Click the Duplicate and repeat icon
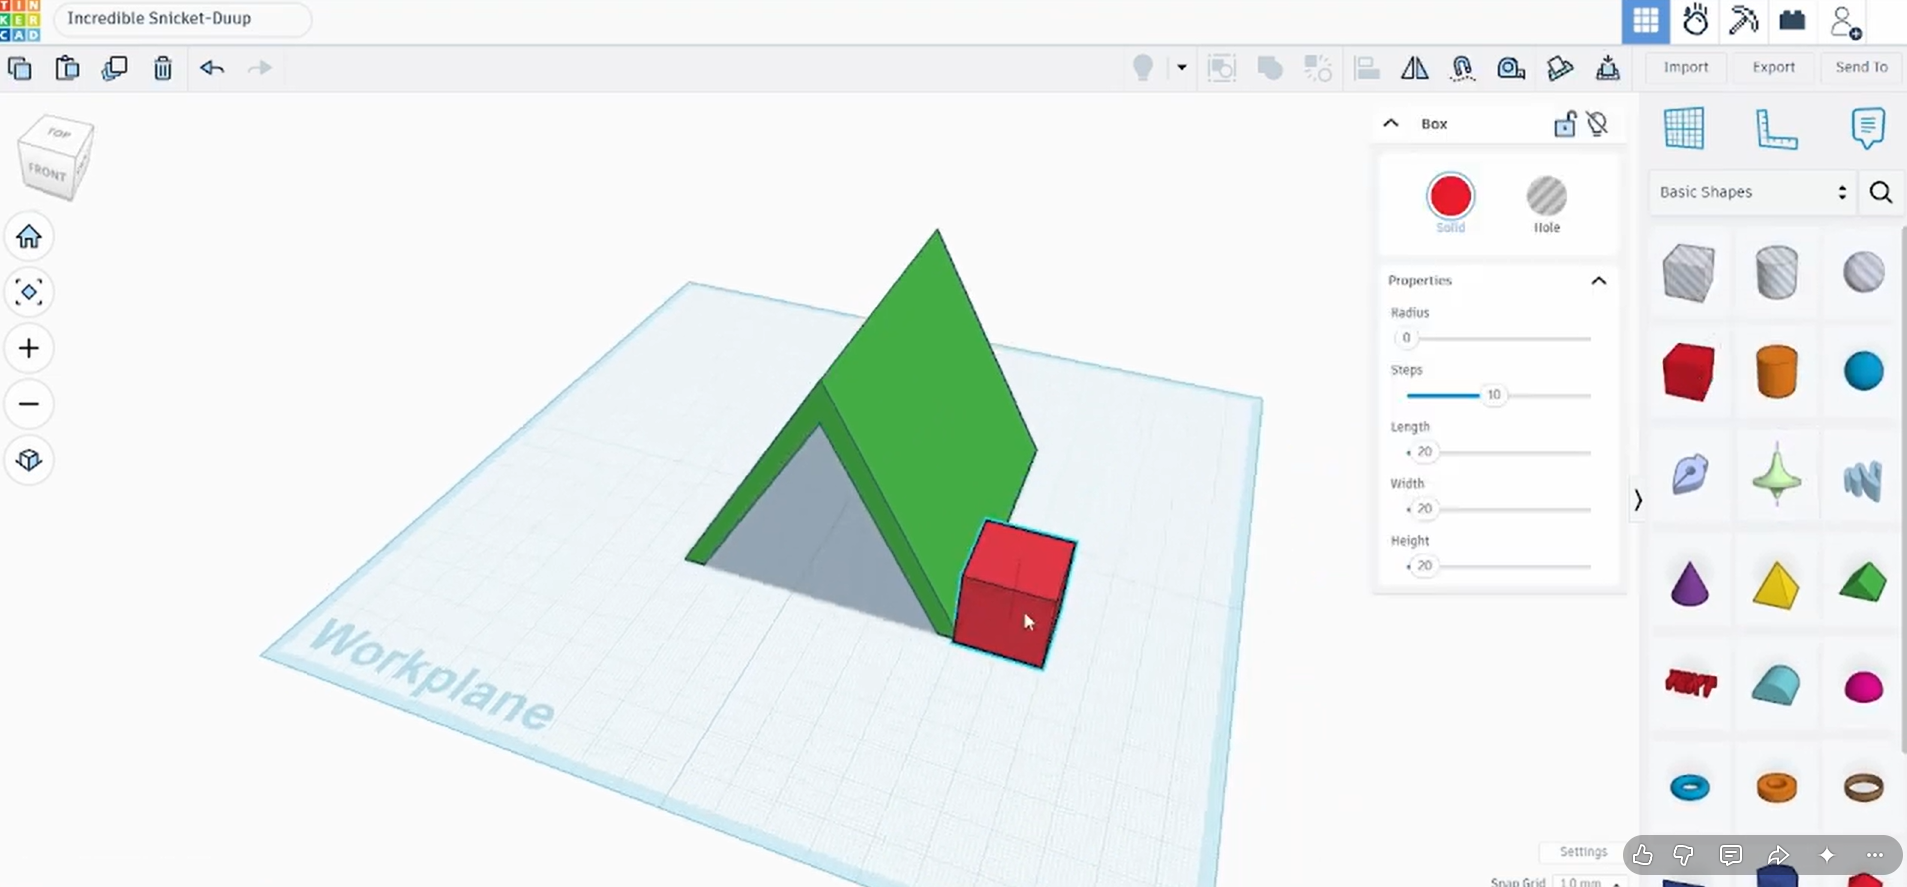Screen dimensions: 1907x887 (x=115, y=68)
